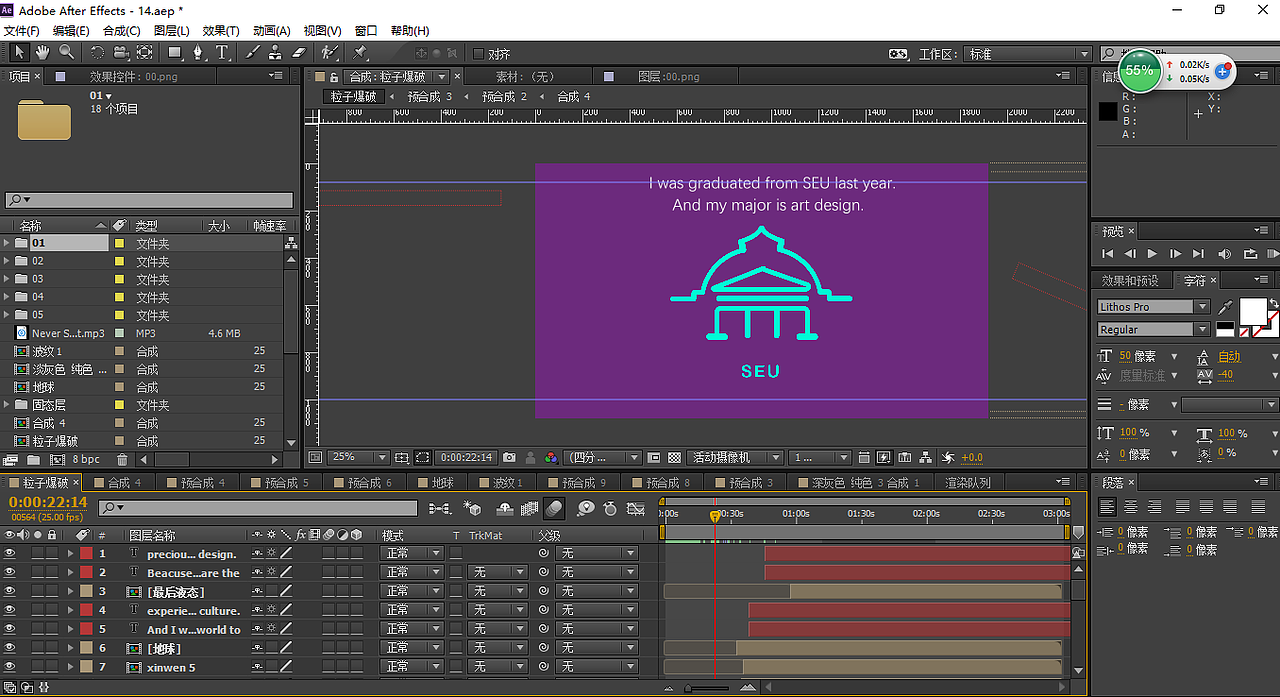Swap fill and stroke colors arrow
This screenshot has height=697, width=1280.
coord(1274,304)
